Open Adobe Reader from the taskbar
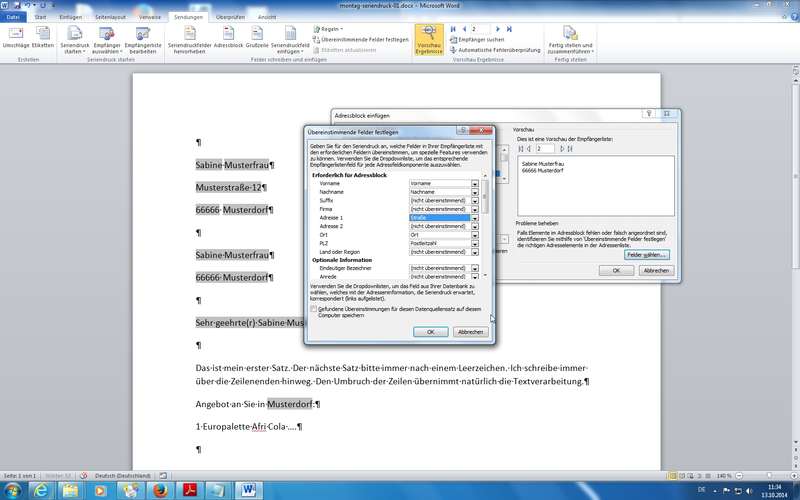 pos(190,491)
